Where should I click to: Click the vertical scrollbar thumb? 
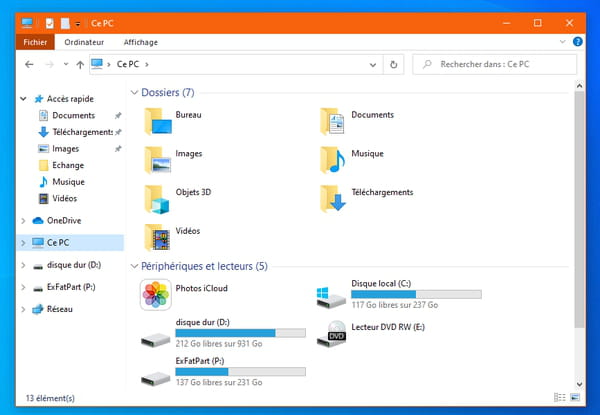tap(579, 209)
